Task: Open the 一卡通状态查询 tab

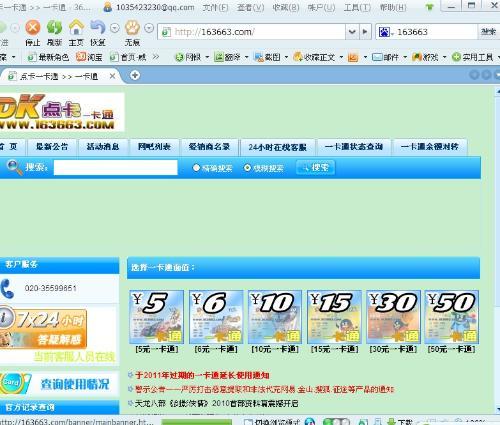Action: coord(354,147)
